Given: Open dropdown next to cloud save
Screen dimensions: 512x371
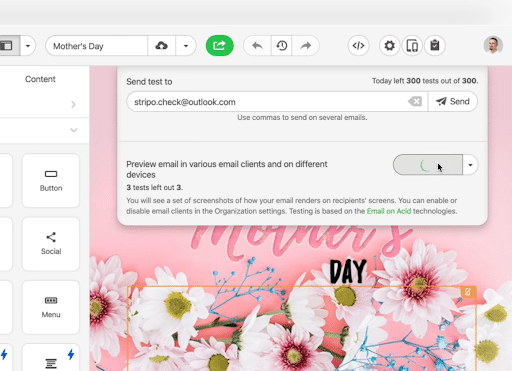Looking at the screenshot, I should (x=186, y=45).
